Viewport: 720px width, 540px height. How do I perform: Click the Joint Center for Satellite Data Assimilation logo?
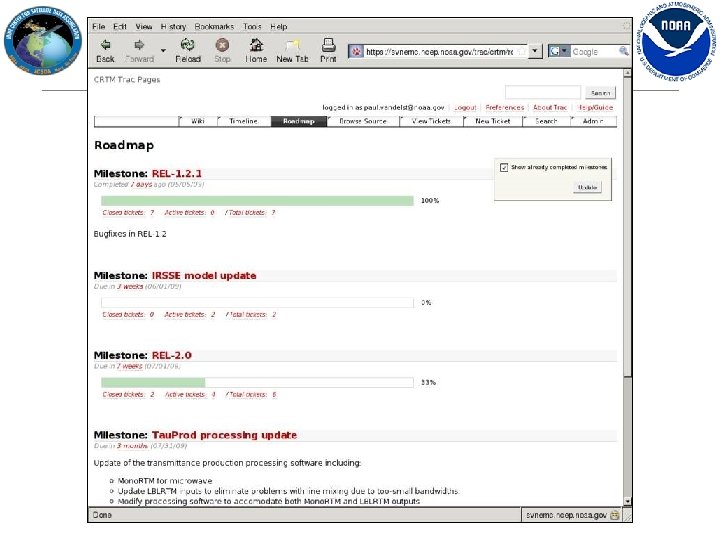click(x=43, y=40)
